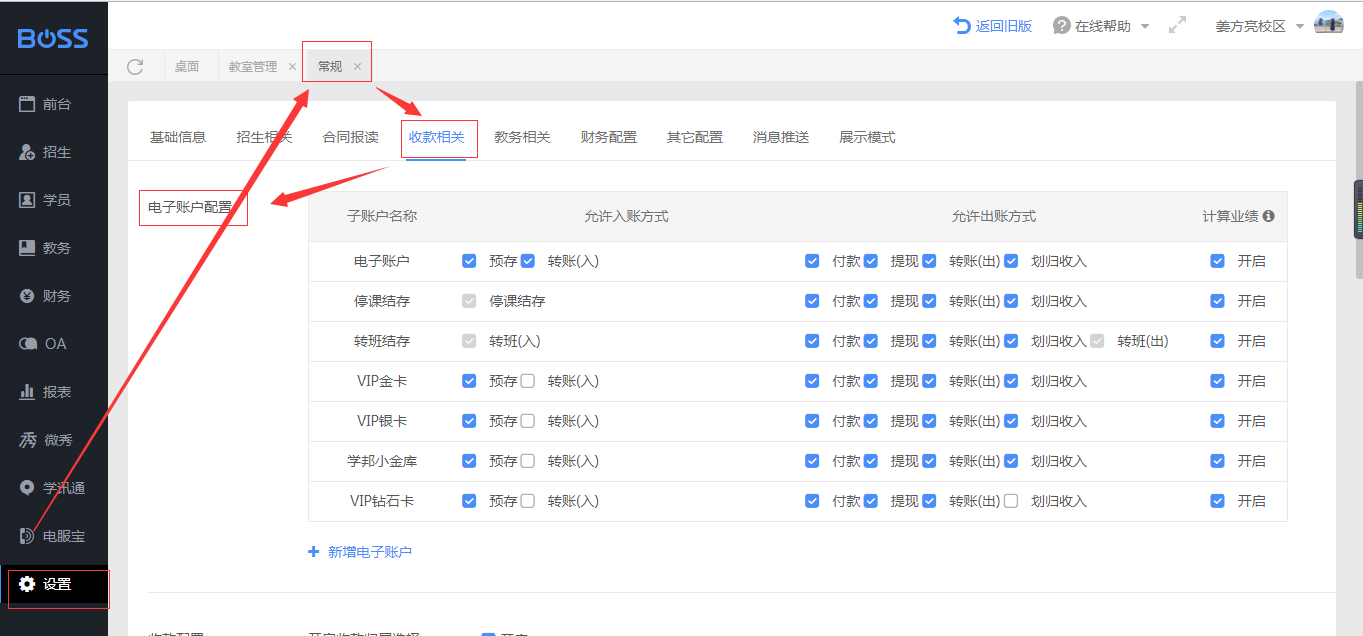
Task: Uncheck 开启 for VIP钻石卡 row
Action: [x=1217, y=501]
